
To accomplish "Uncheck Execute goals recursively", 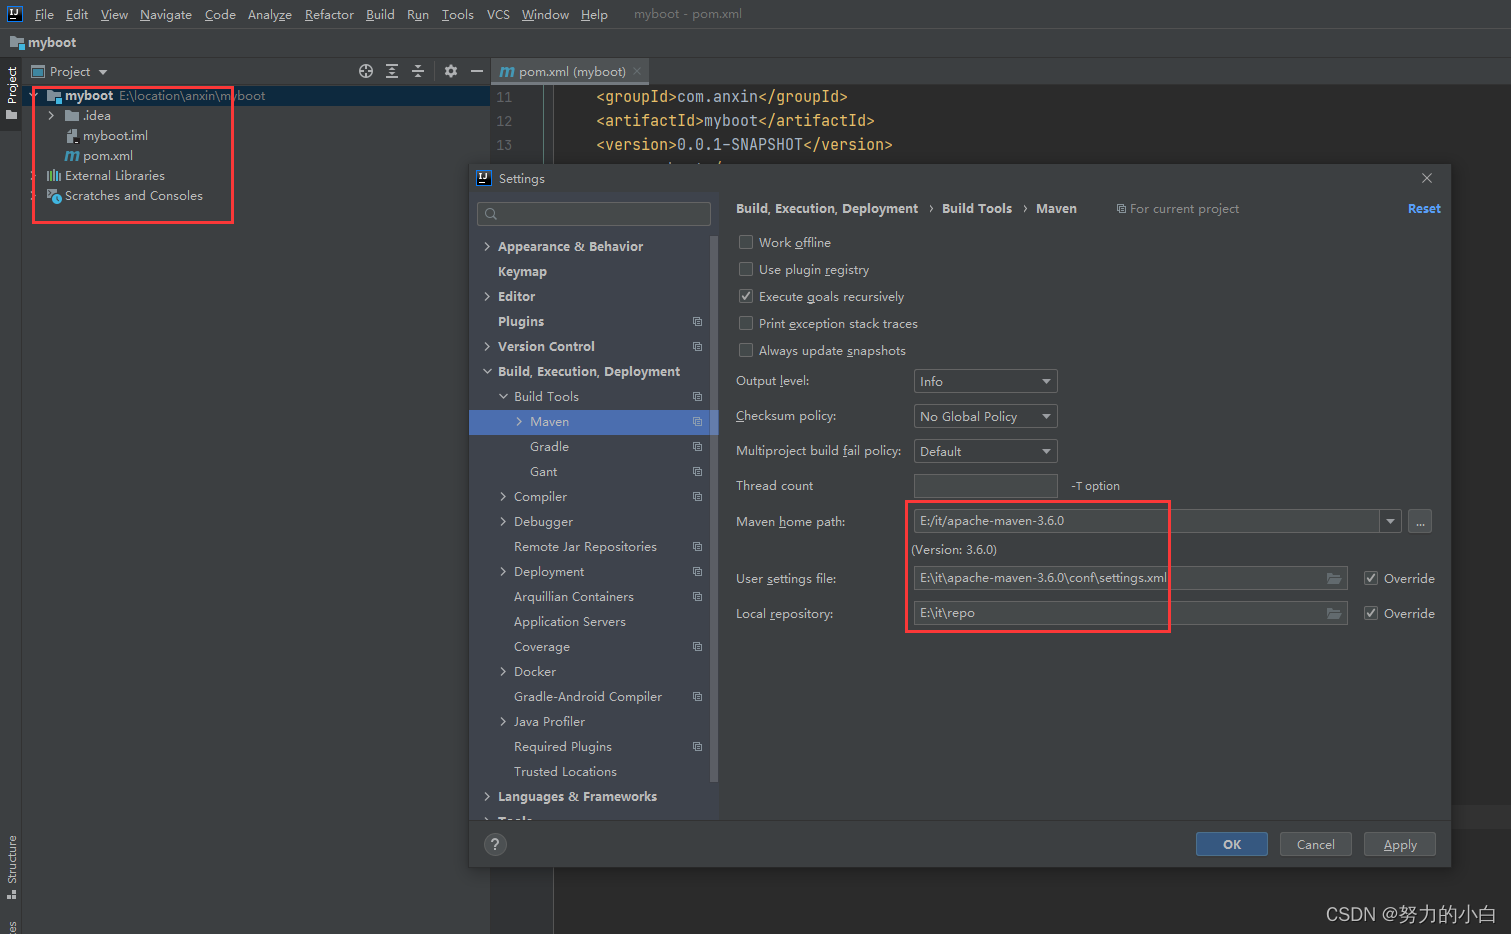I will 746,296.
